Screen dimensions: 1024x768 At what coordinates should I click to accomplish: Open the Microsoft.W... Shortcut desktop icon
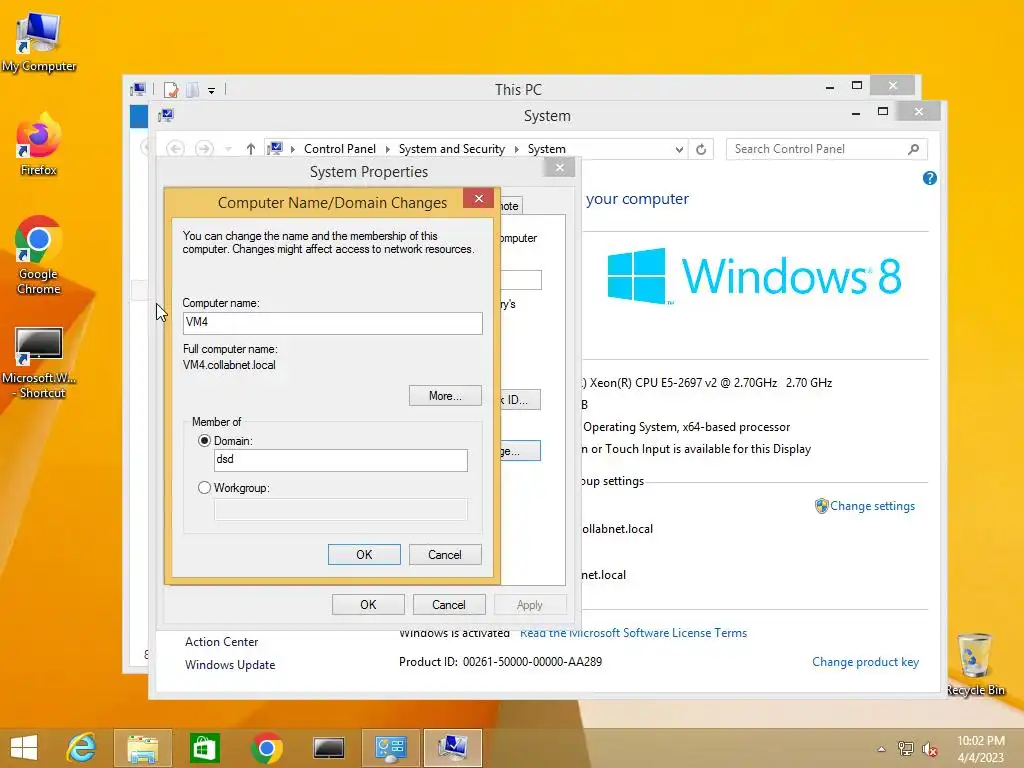click(39, 362)
